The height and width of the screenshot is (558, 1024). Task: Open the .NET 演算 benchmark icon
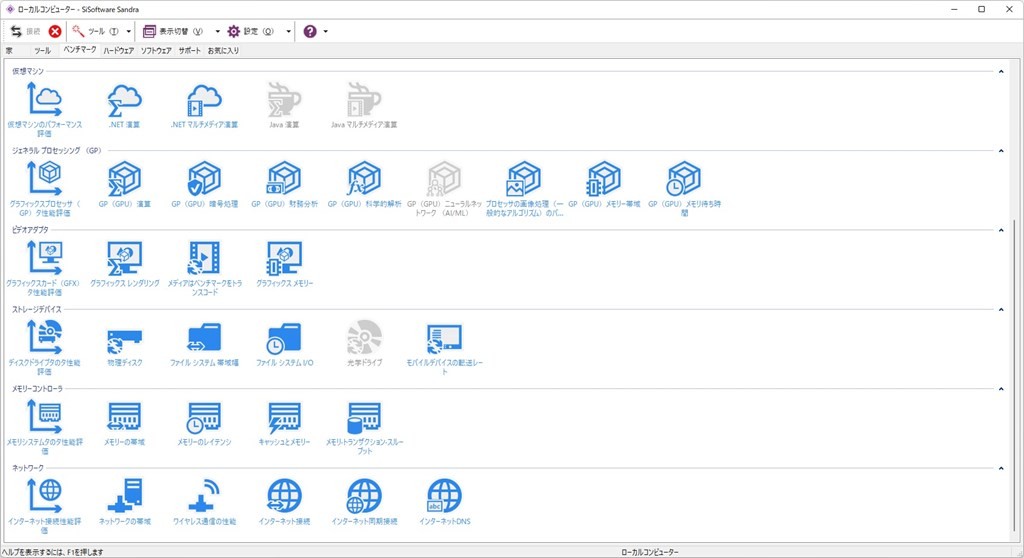[125, 98]
